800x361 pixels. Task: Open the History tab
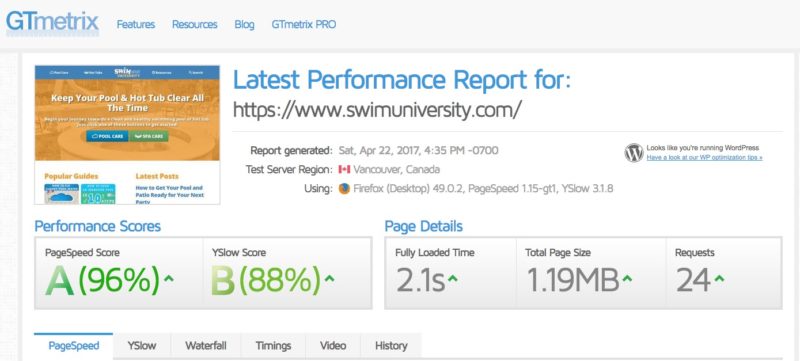click(391, 346)
